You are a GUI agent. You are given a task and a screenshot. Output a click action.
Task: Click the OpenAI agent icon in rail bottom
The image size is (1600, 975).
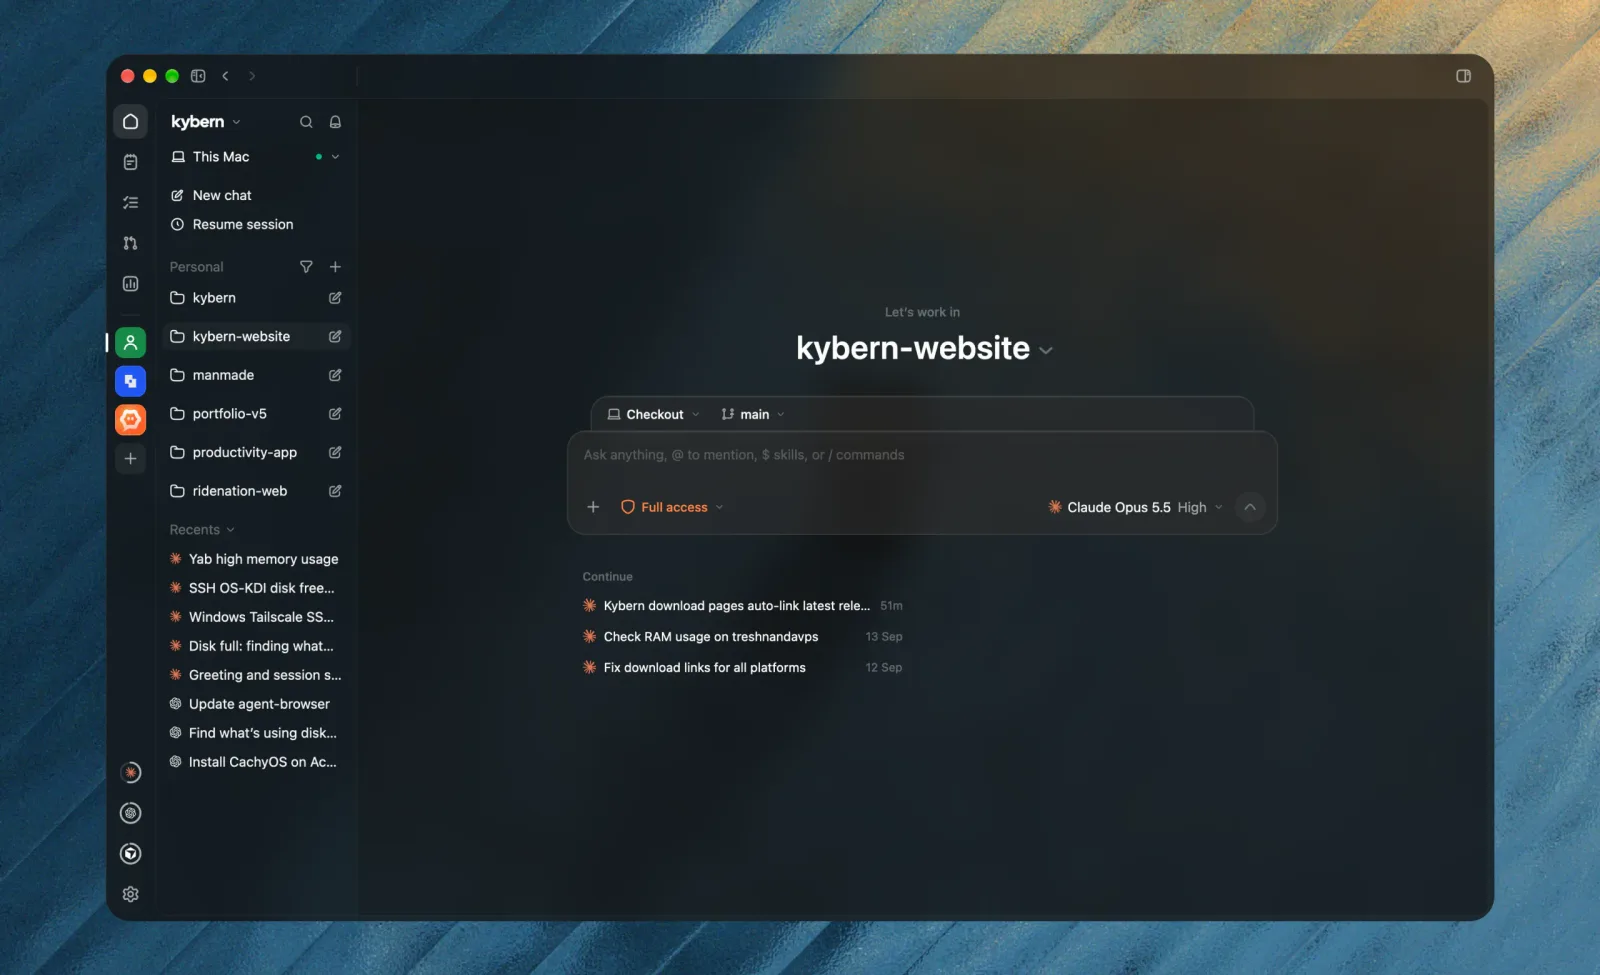coord(130,813)
